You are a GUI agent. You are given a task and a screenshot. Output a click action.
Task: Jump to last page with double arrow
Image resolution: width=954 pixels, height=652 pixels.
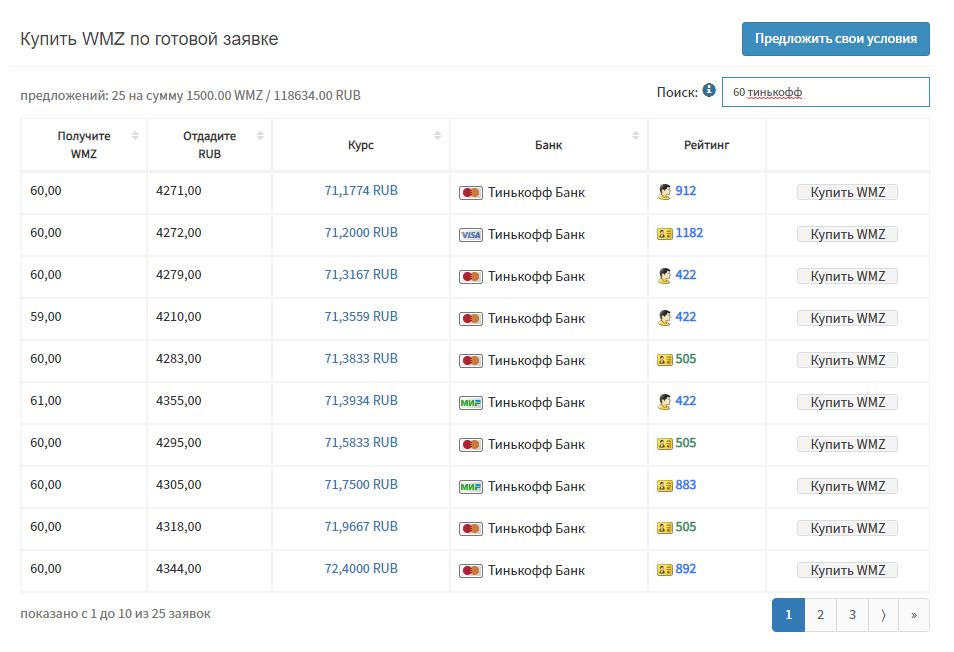click(914, 615)
